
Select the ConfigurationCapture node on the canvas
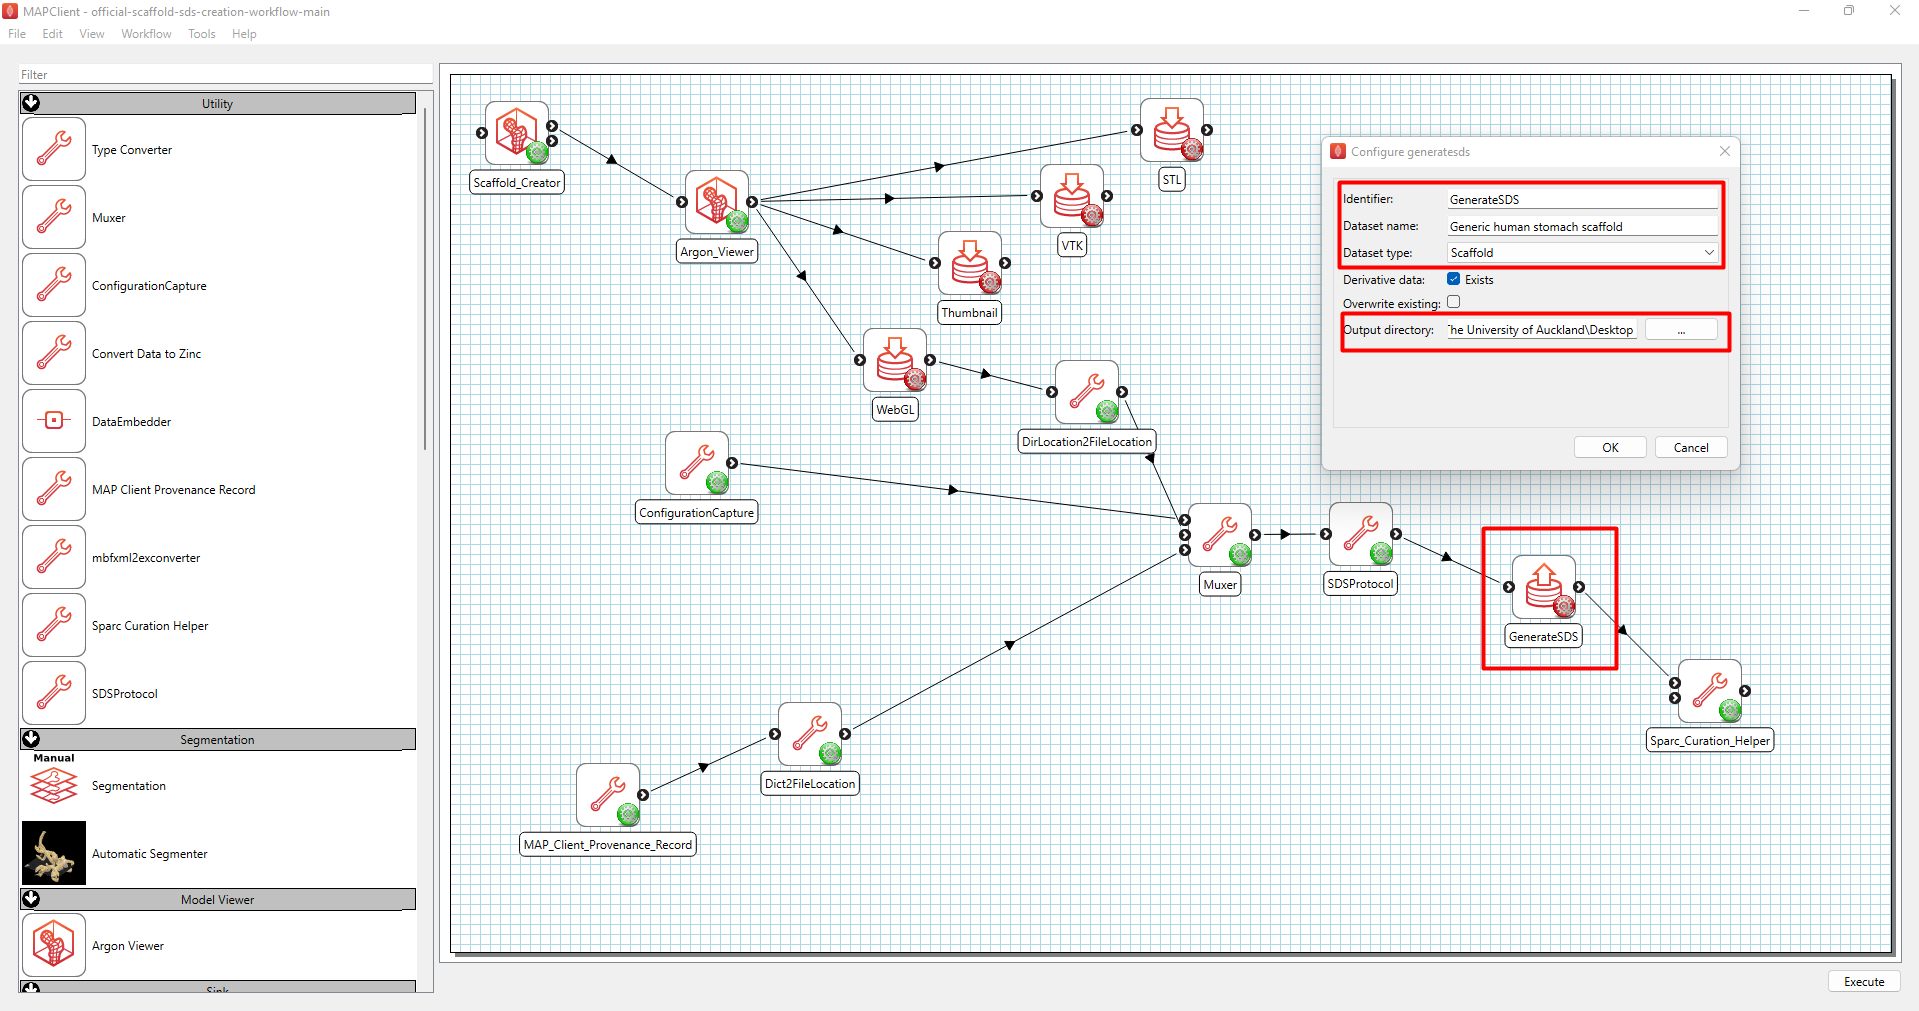[x=697, y=463]
